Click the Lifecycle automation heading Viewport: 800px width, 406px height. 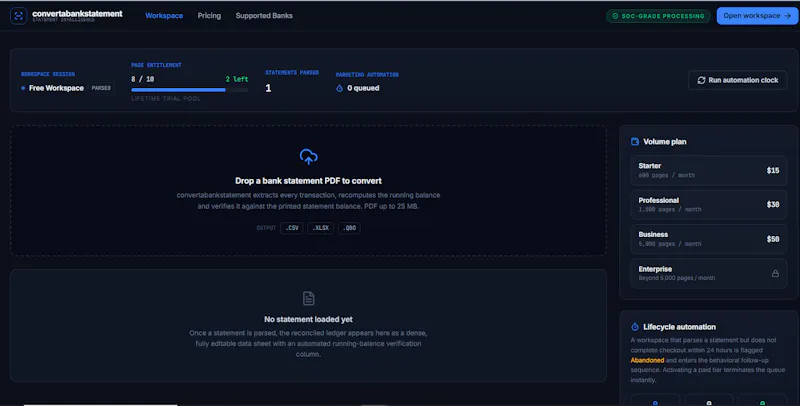(x=679, y=327)
